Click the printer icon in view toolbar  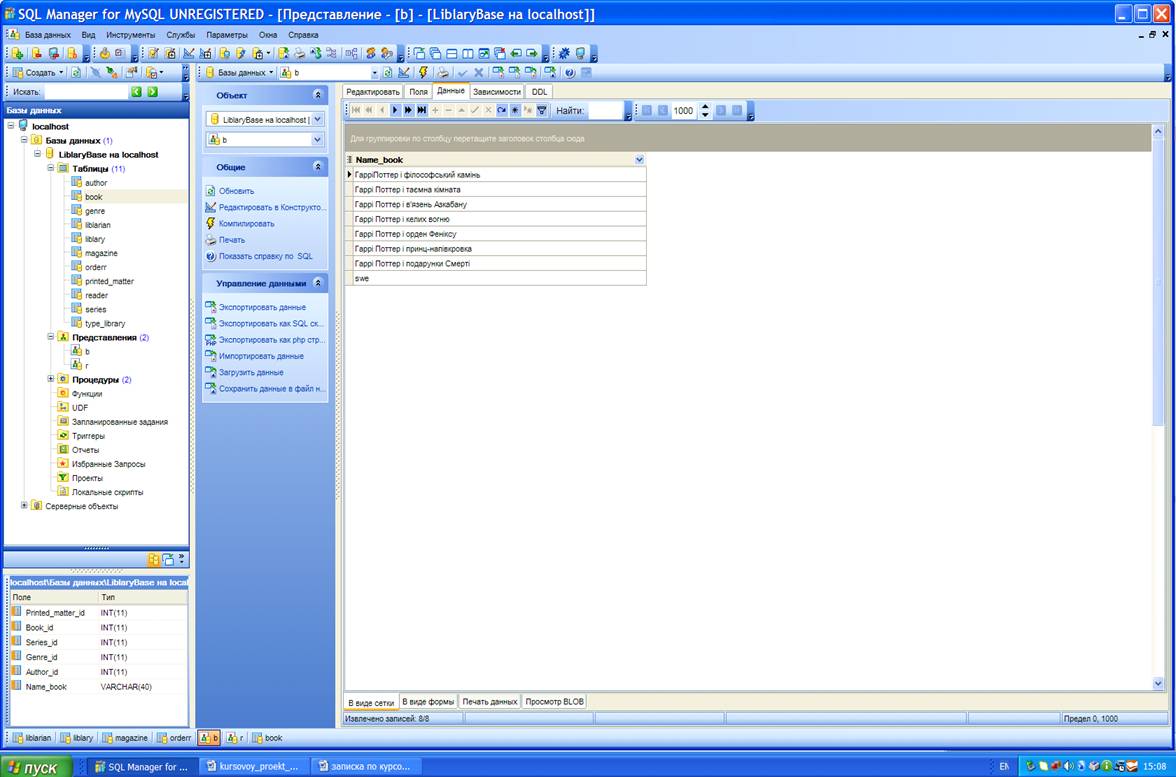(x=442, y=73)
